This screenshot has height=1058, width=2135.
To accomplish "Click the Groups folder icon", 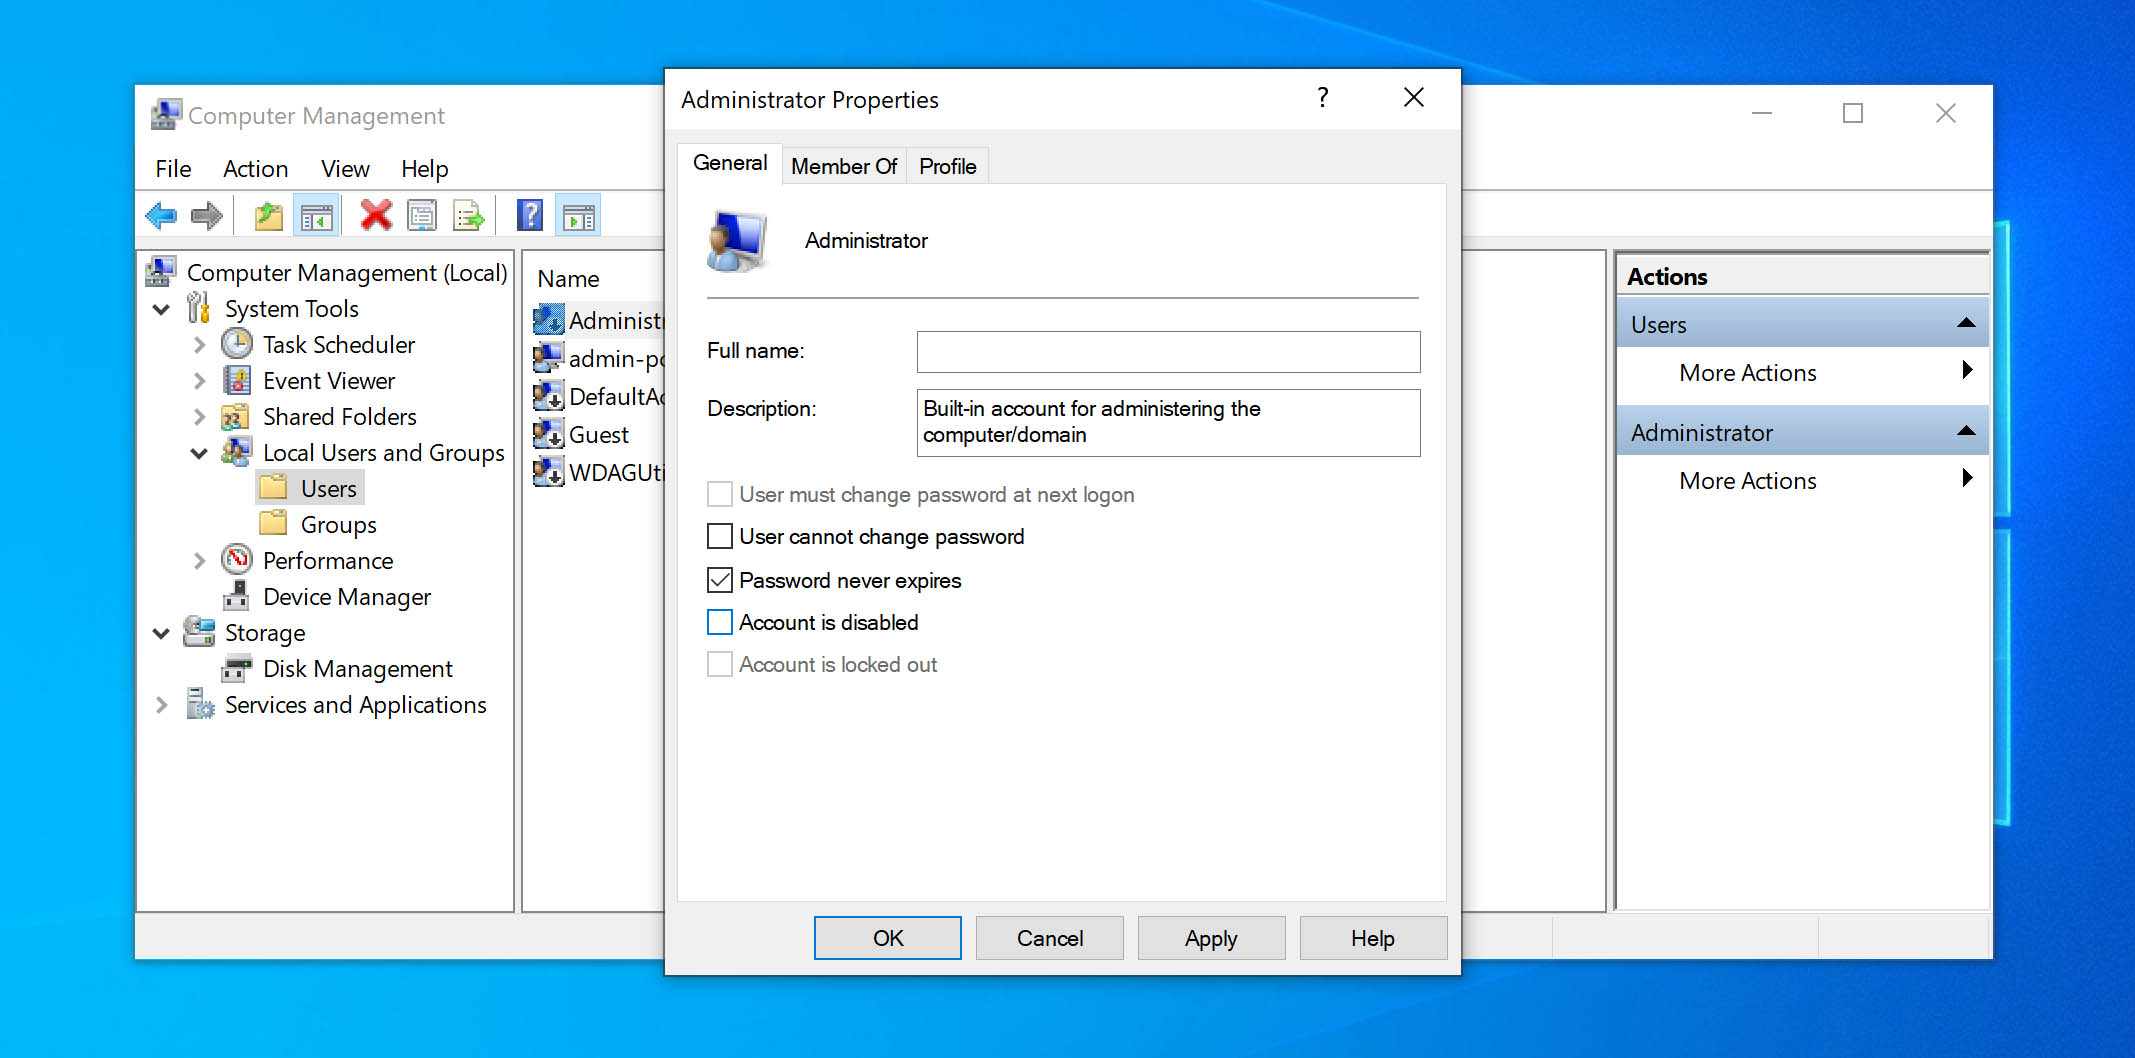I will point(273,524).
